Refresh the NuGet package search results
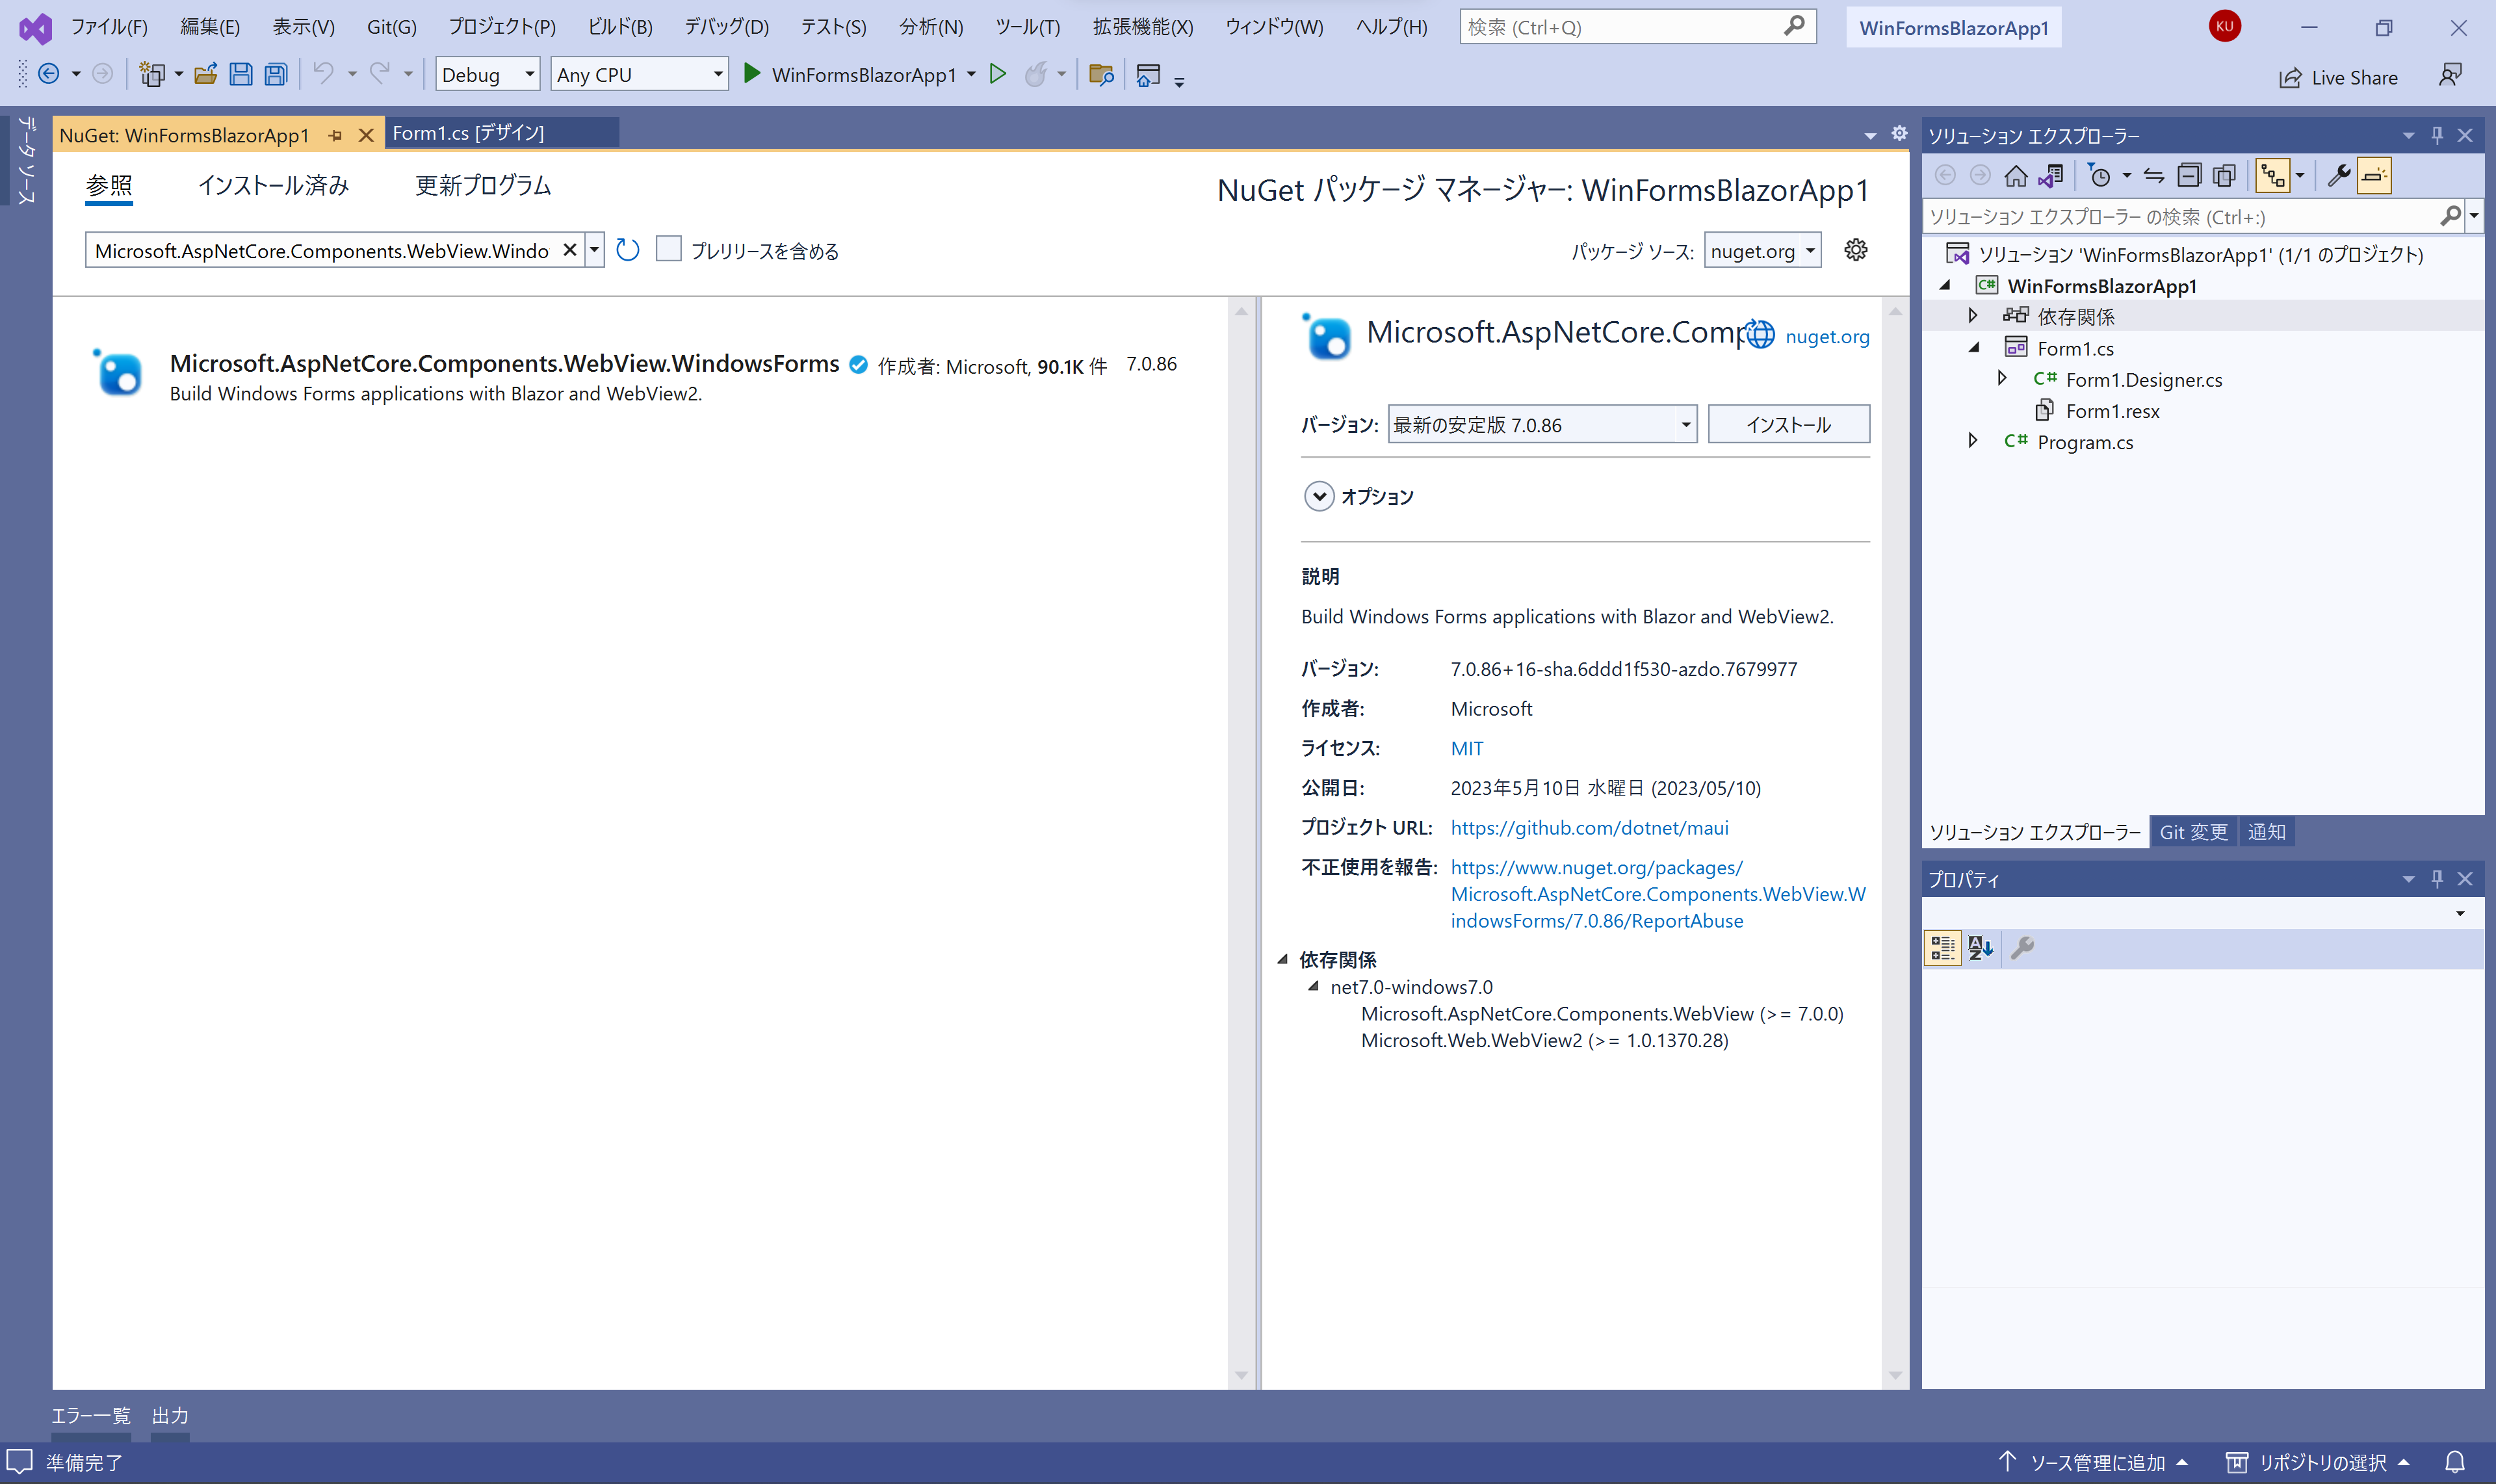 click(628, 250)
